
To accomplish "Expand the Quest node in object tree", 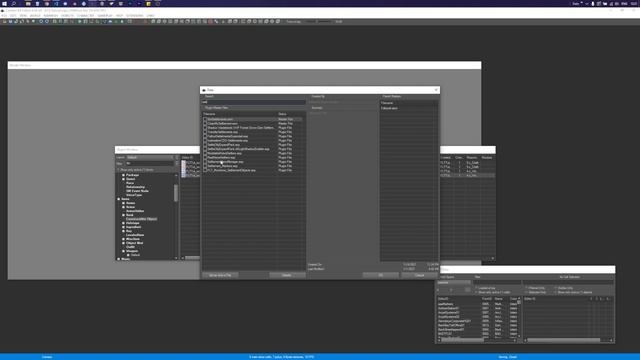I will click(123, 179).
